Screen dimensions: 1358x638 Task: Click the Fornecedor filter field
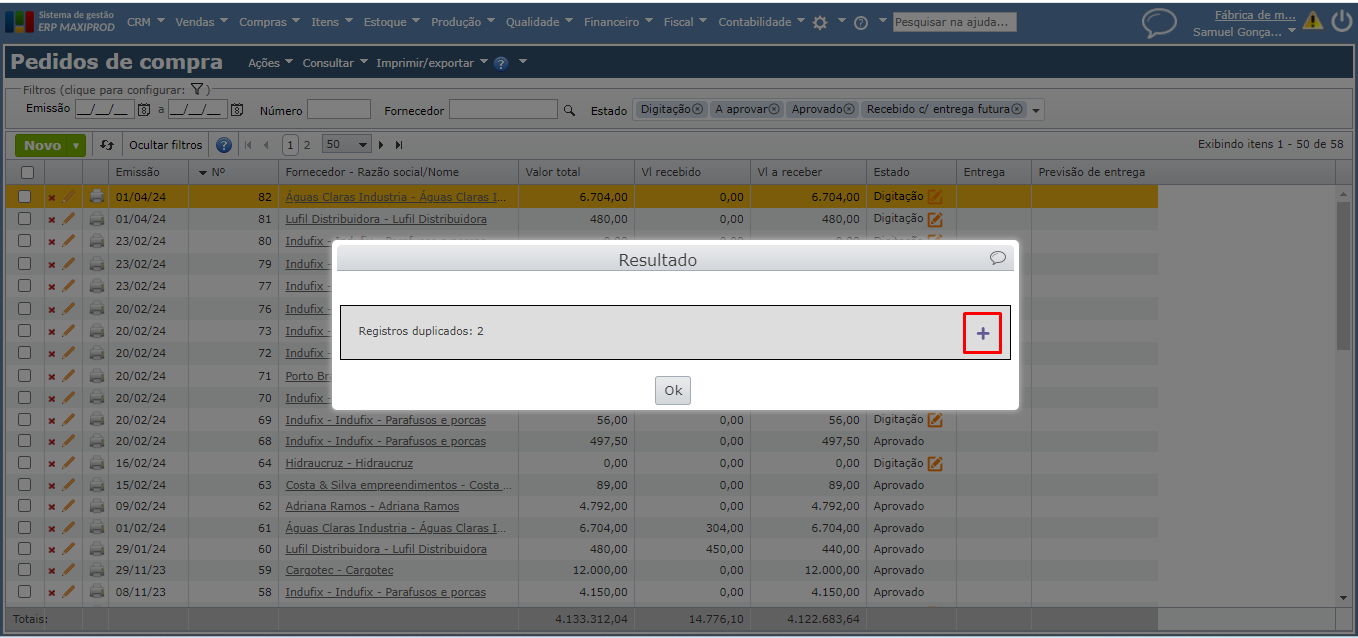point(503,110)
